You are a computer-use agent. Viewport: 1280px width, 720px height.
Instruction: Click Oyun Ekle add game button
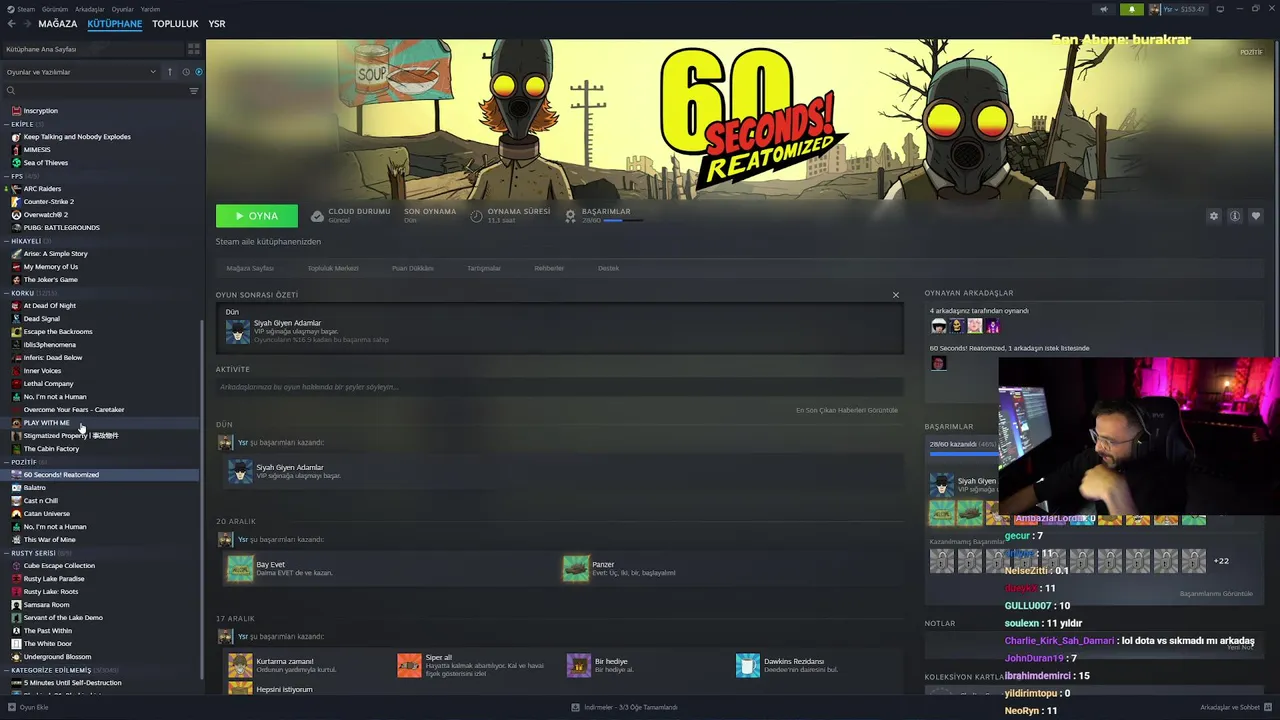[x=27, y=707]
